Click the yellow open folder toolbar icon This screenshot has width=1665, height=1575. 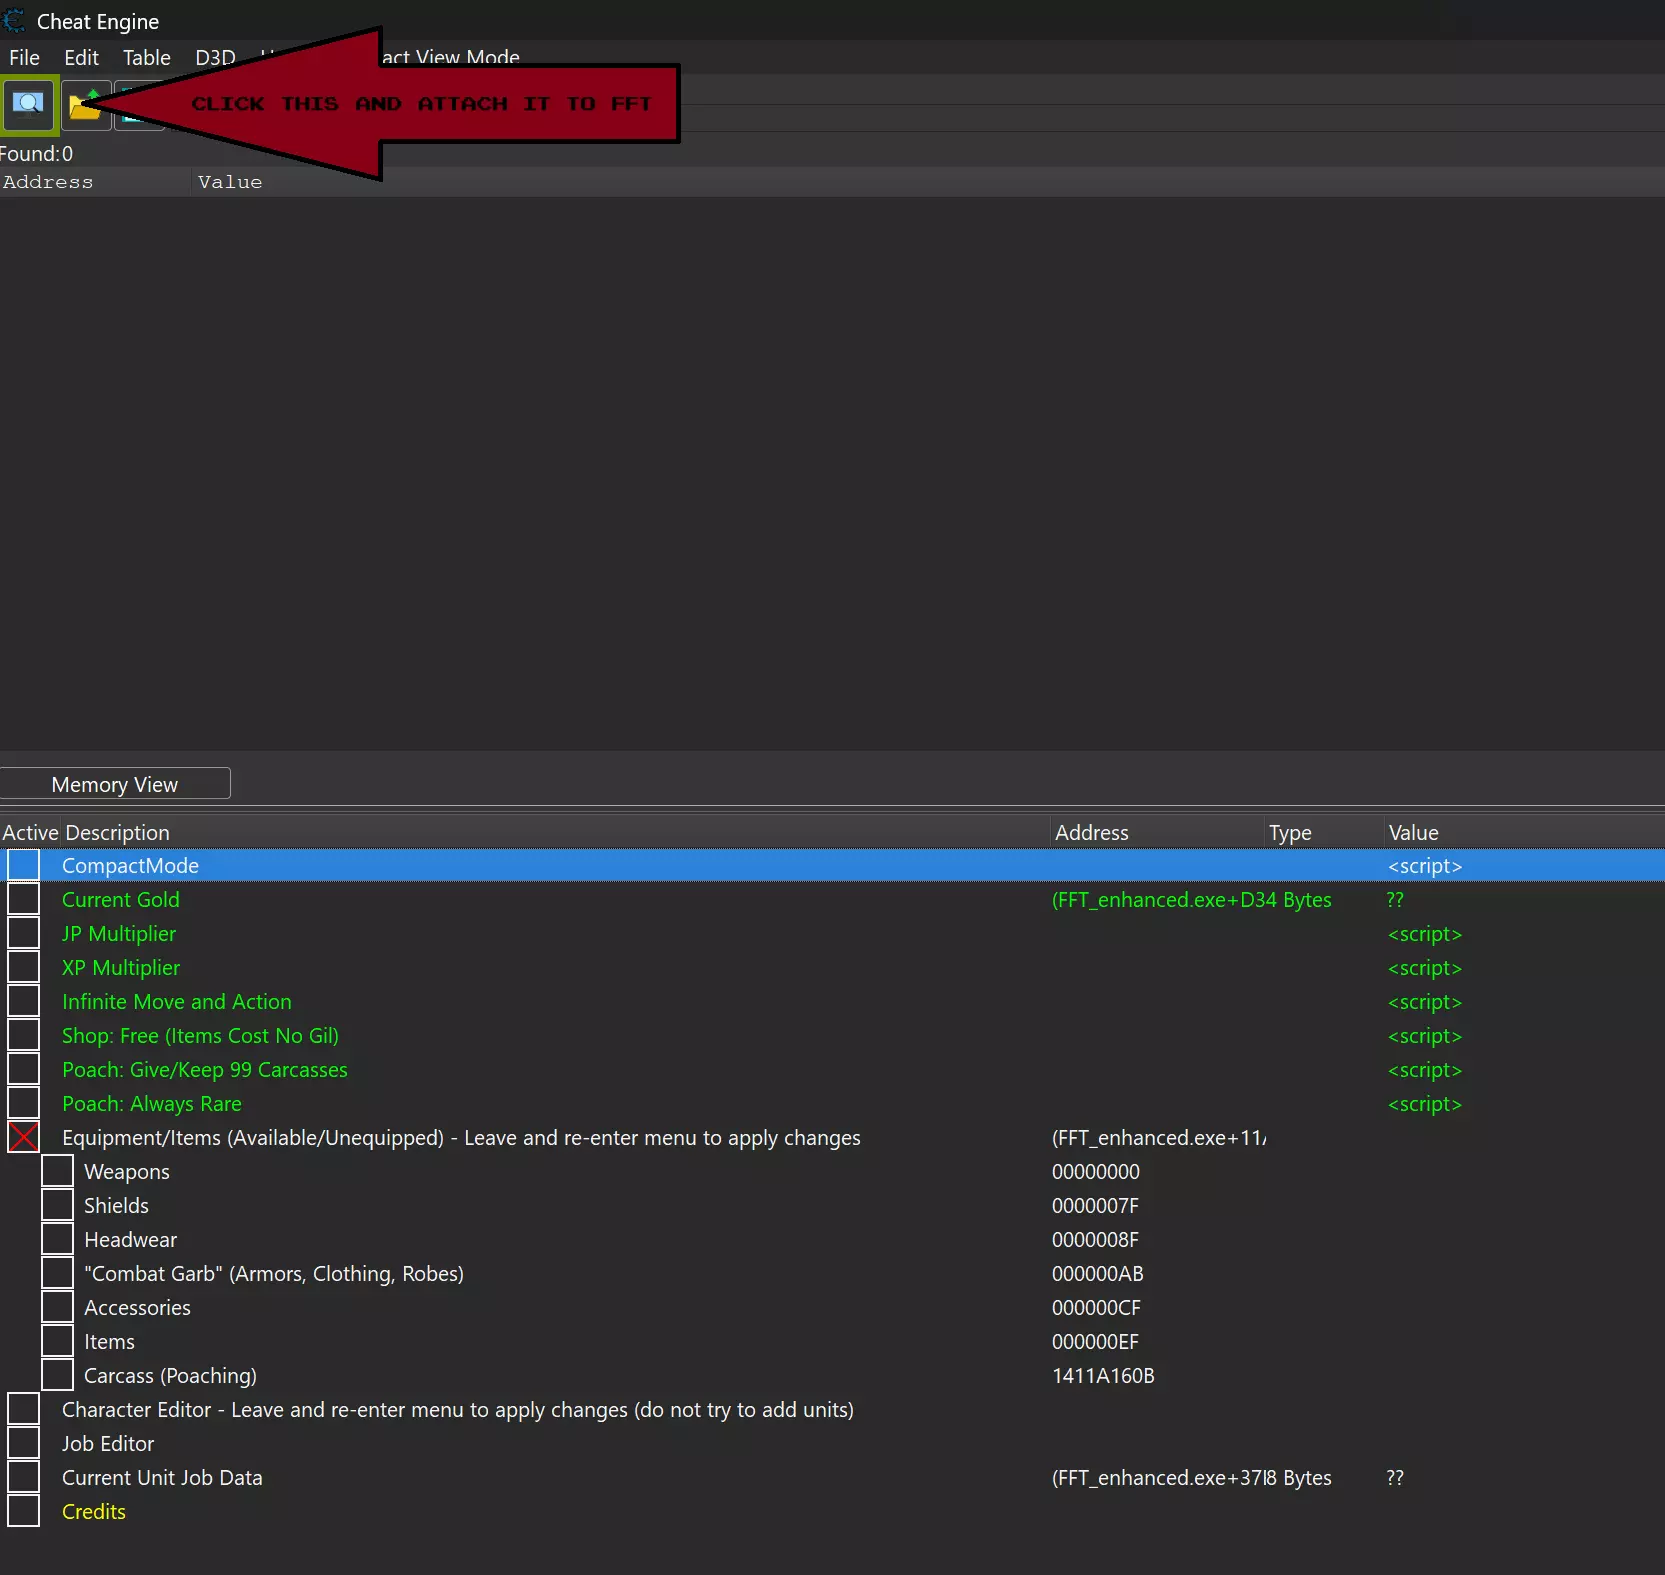(86, 105)
